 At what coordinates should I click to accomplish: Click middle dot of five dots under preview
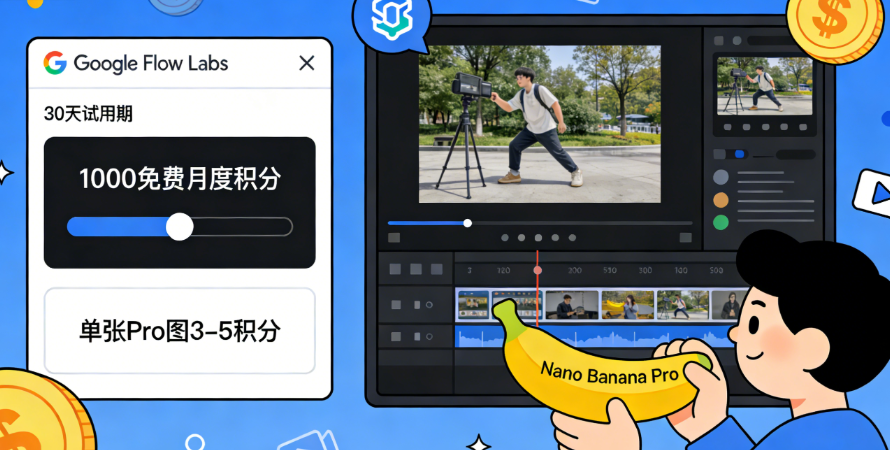click(x=538, y=238)
